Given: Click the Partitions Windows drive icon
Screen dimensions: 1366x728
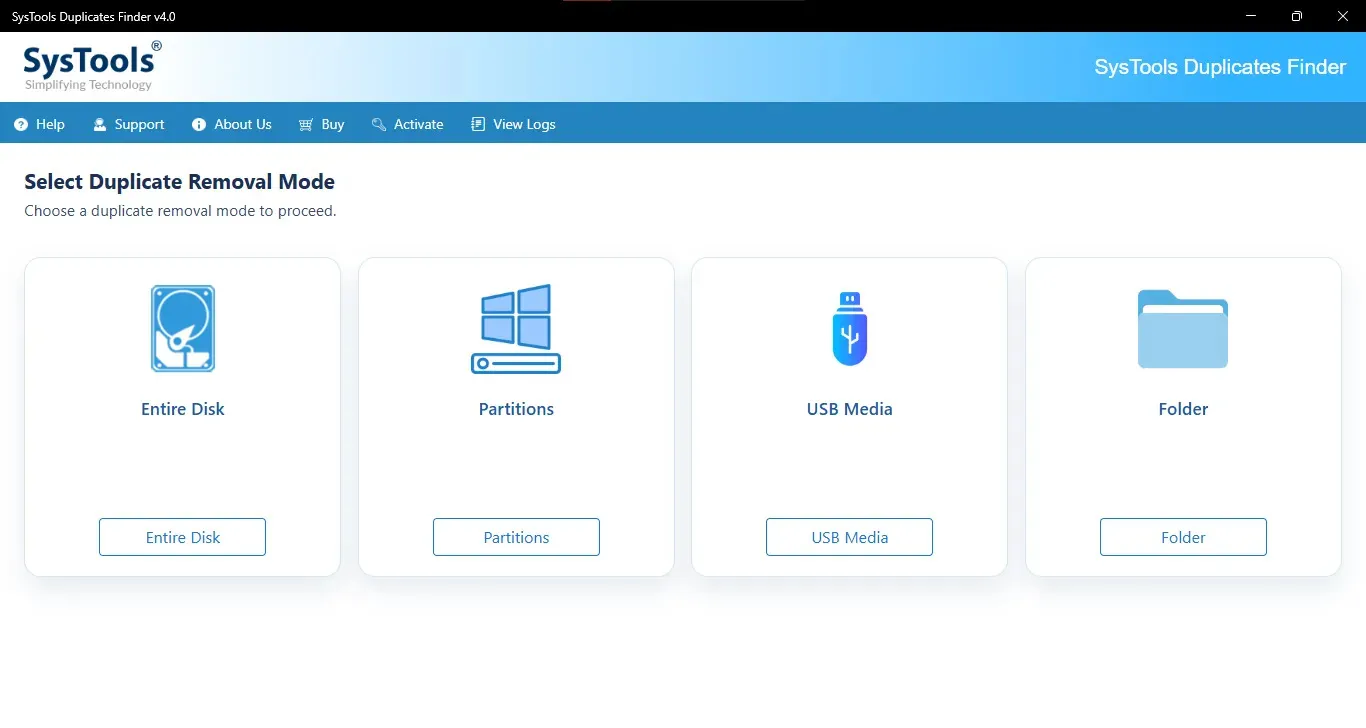Looking at the screenshot, I should coord(516,329).
